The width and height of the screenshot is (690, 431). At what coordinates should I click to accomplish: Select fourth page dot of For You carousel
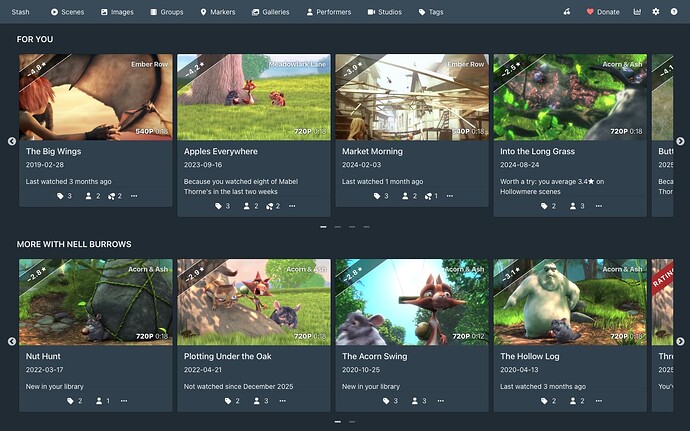[x=366, y=227]
